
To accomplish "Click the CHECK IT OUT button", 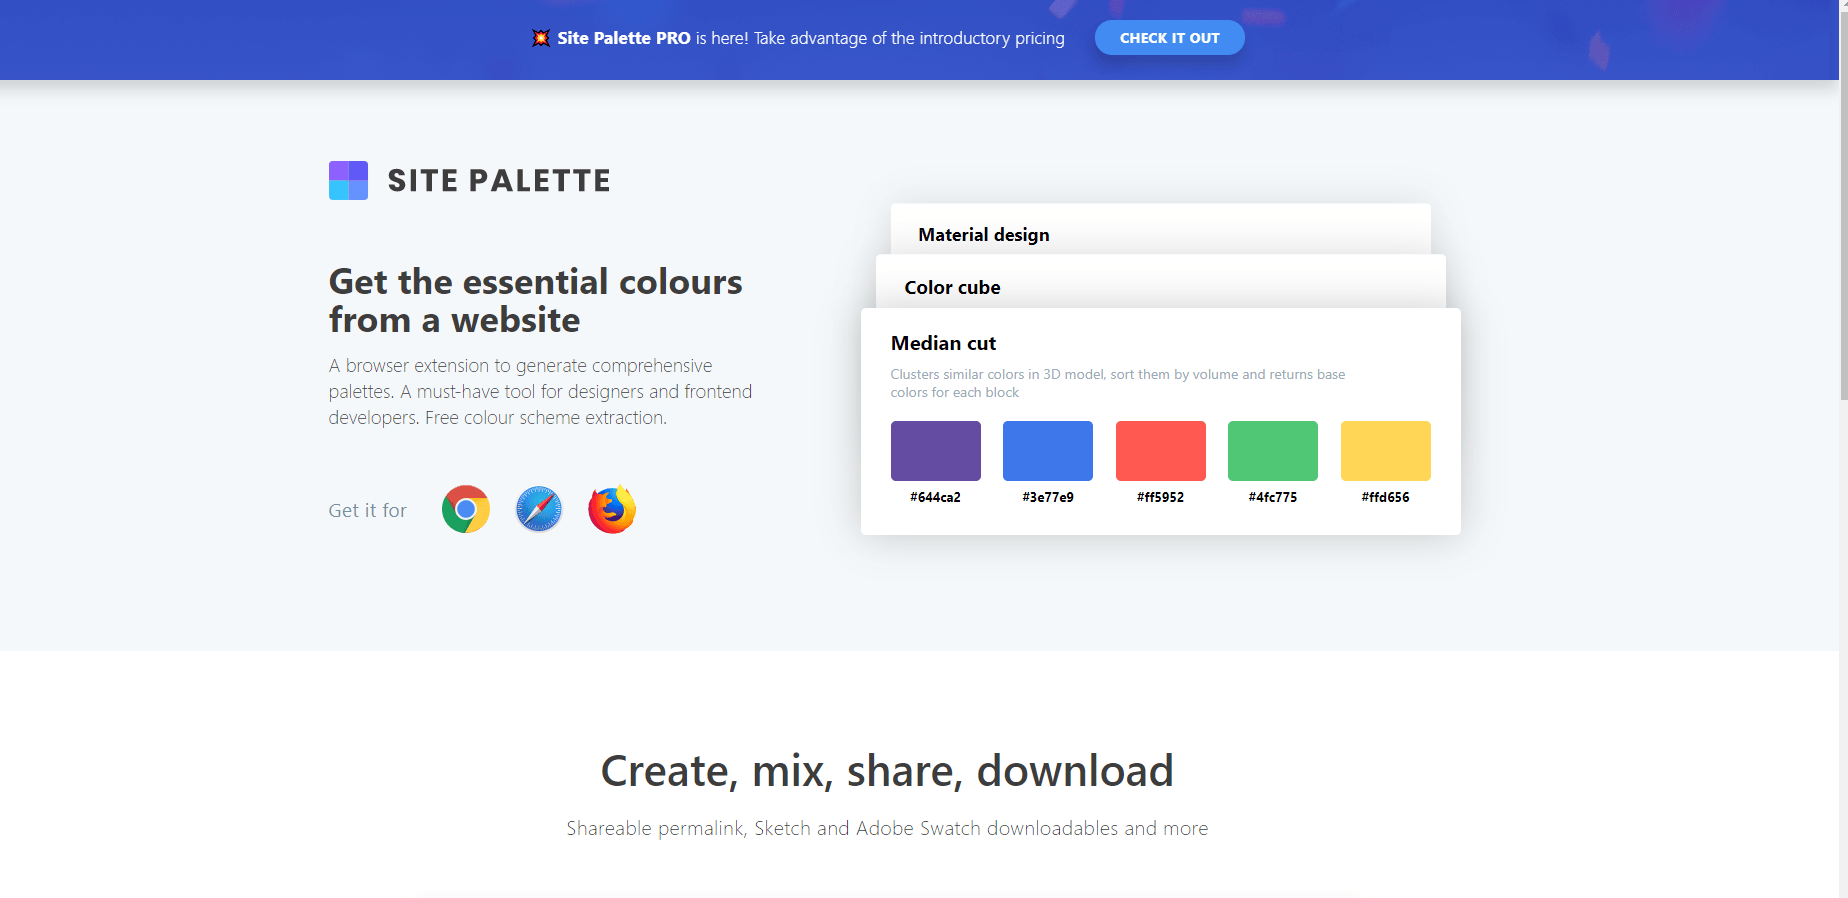I will (1169, 38).
